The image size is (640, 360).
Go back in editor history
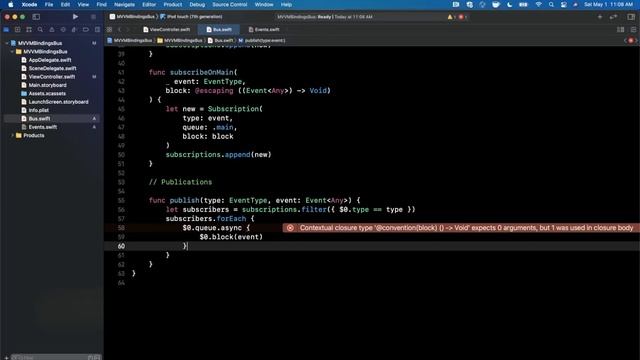pos(120,29)
